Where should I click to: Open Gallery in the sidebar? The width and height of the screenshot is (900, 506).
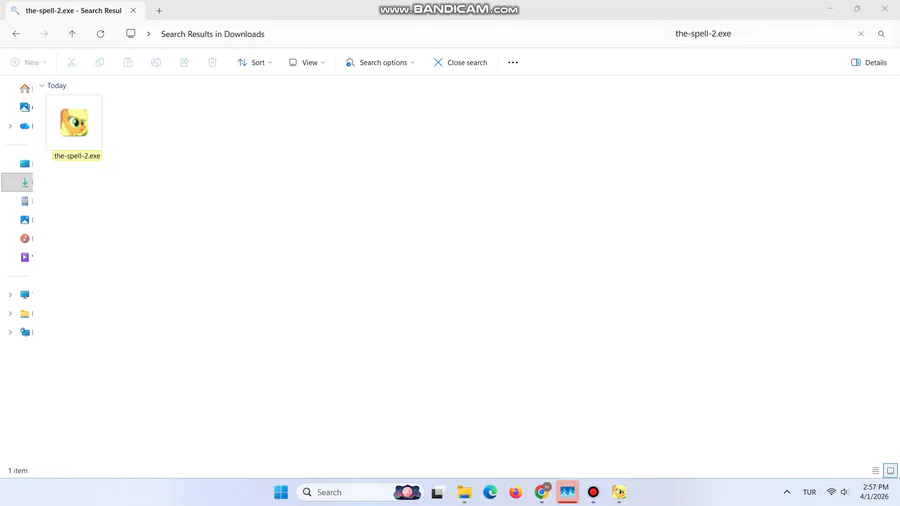(25, 107)
